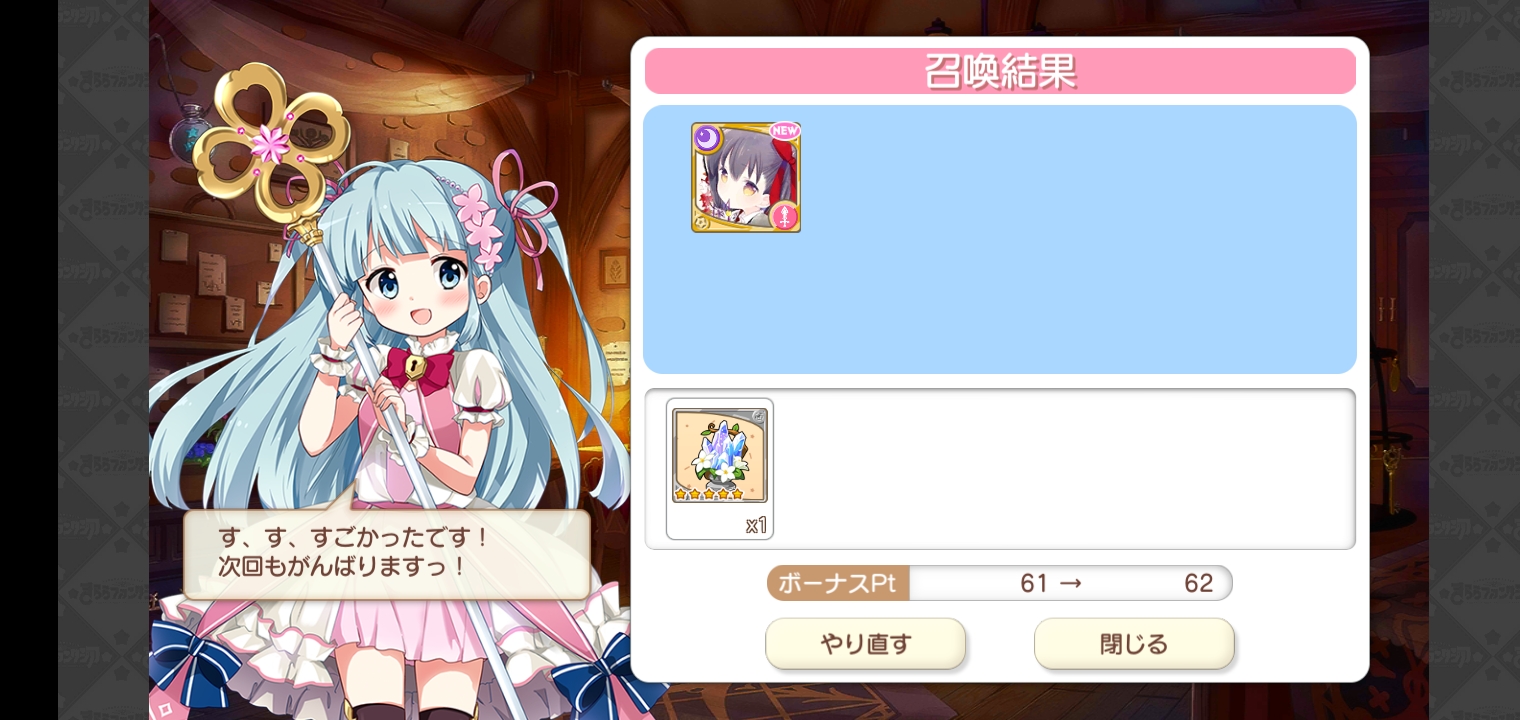Tap the pink sword role icon on the card
1520x720 pixels.
pos(785,216)
